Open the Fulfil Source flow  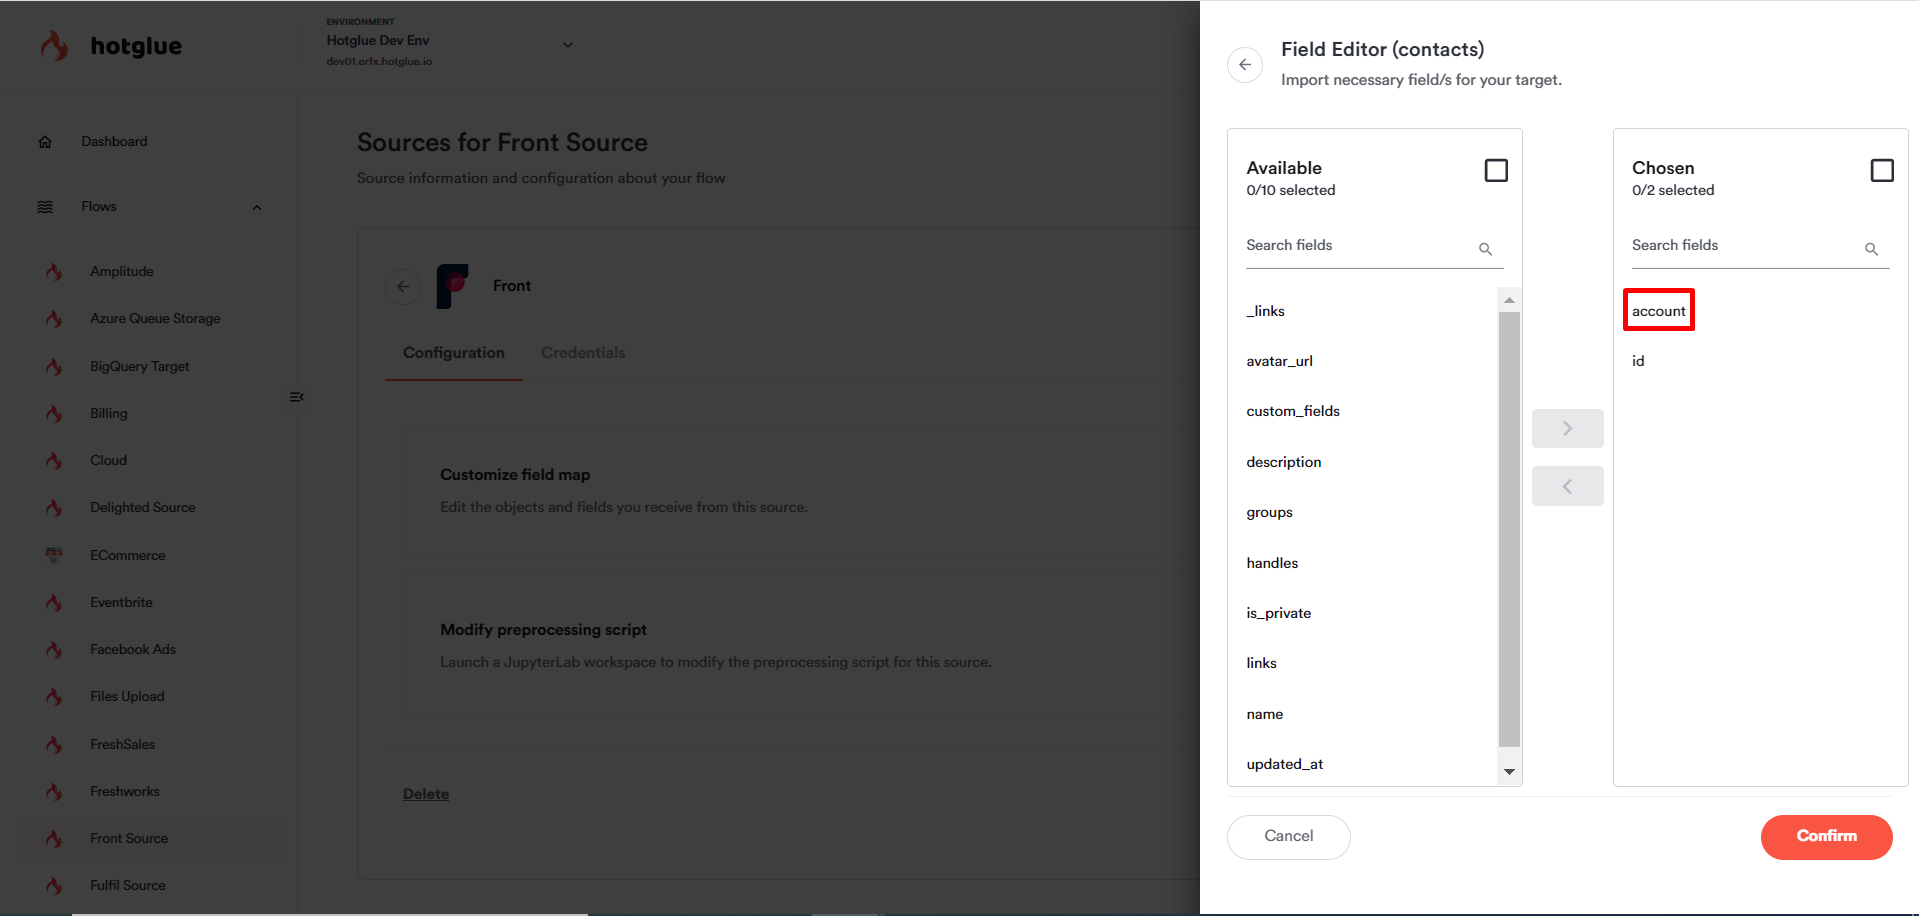(x=128, y=886)
